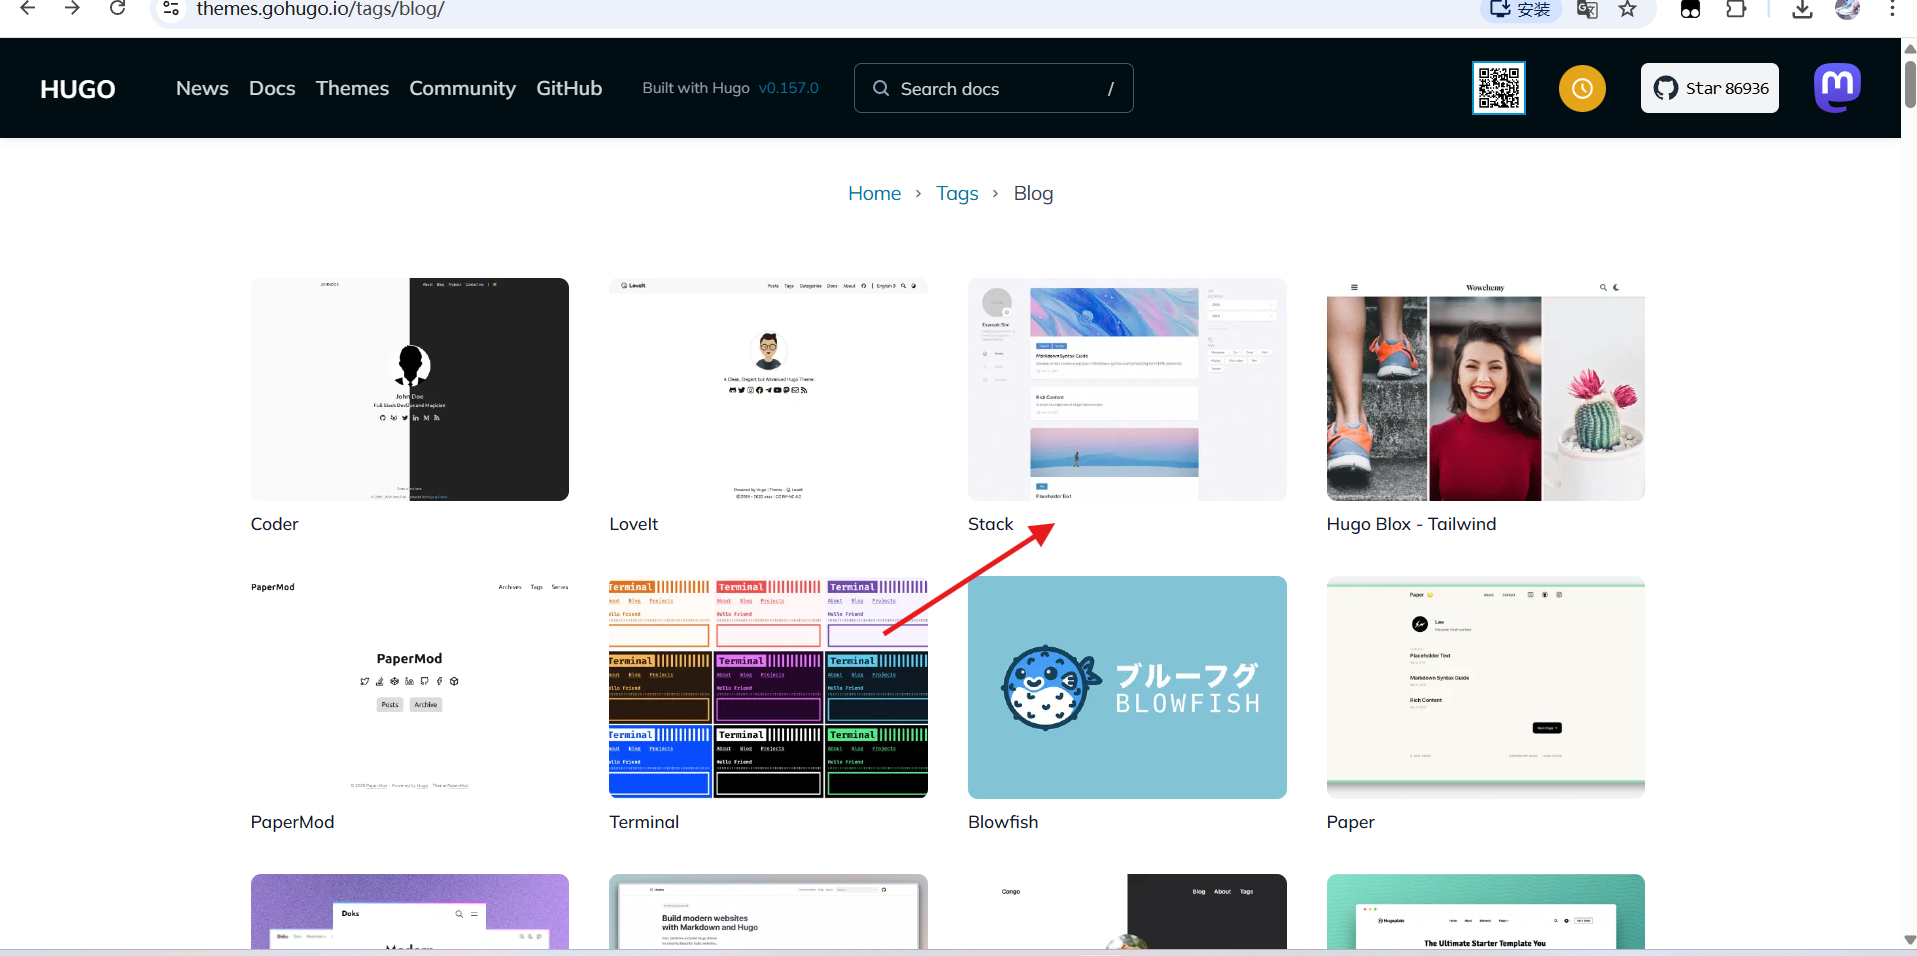
Task: Click the translate page icon
Action: click(x=1587, y=9)
